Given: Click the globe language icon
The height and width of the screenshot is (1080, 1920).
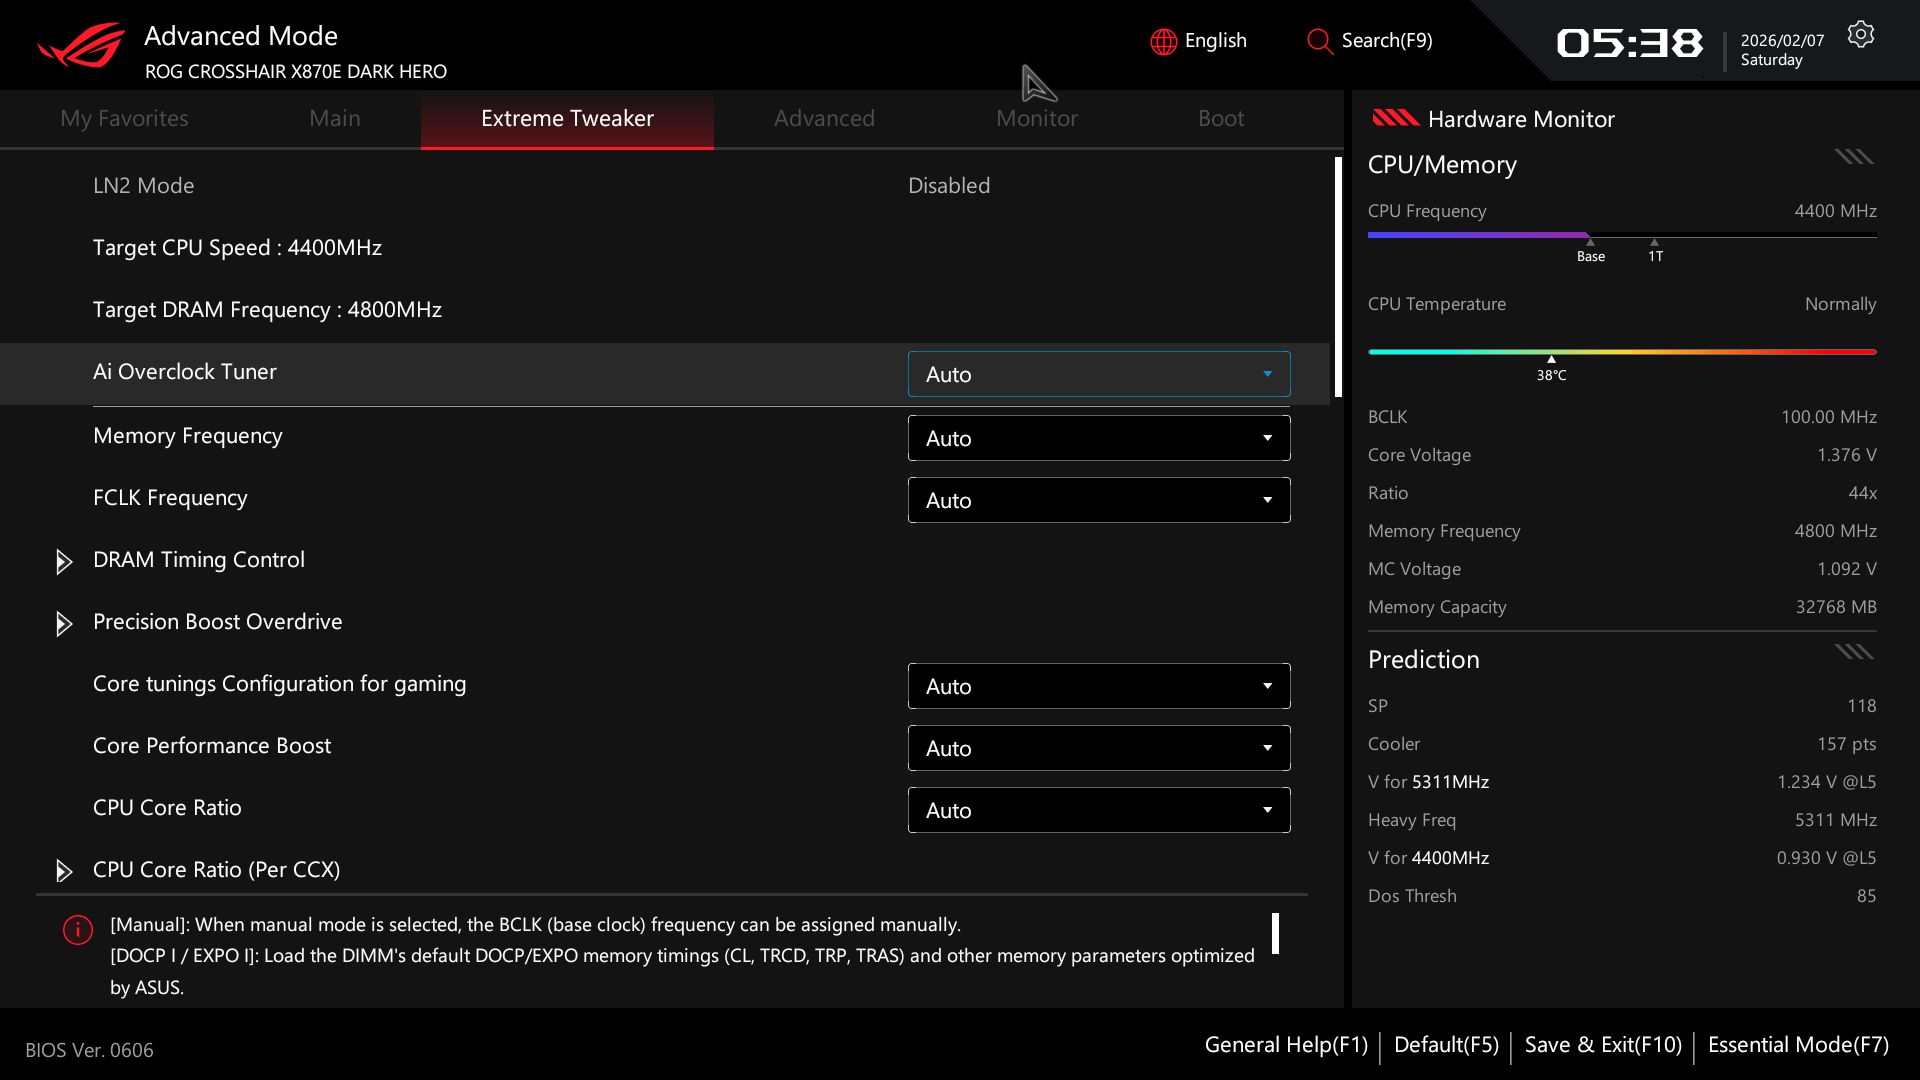Looking at the screenshot, I should 1163,41.
